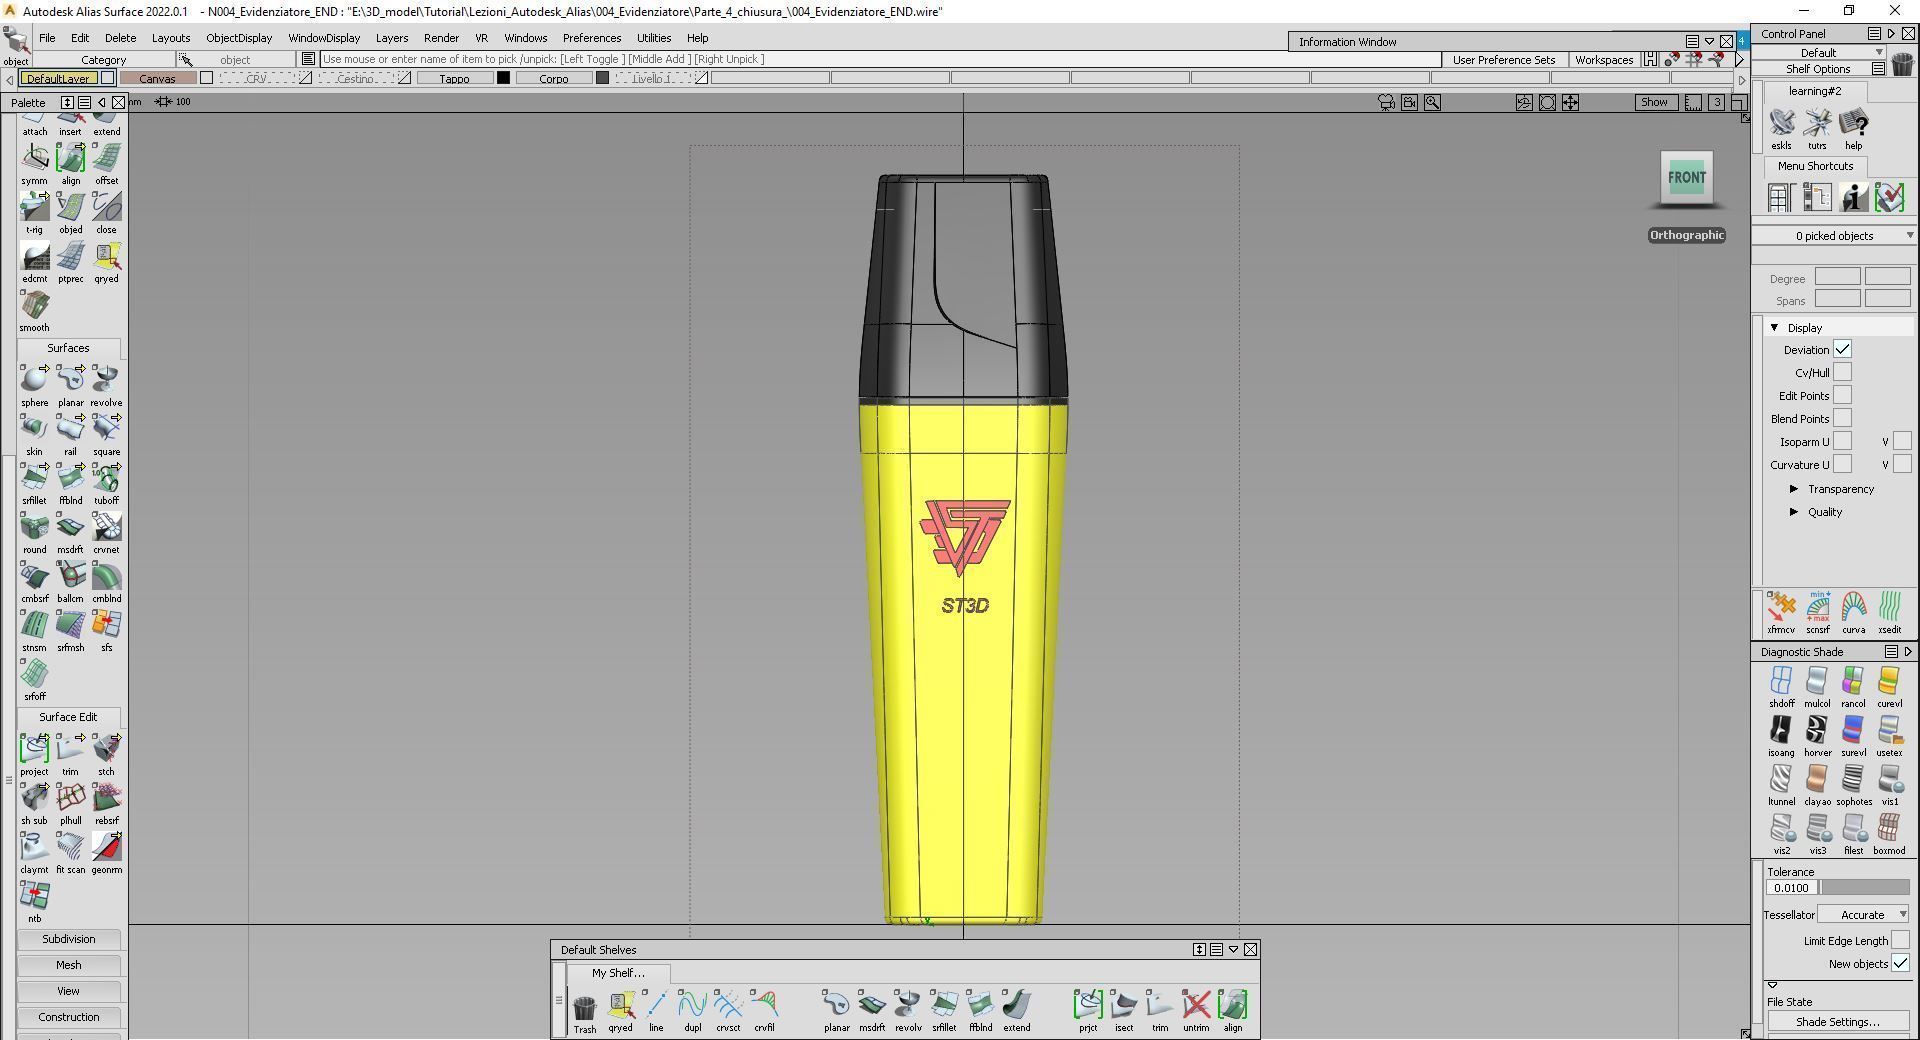Click the Shelf Options button
1920x1040 pixels.
coord(1818,69)
